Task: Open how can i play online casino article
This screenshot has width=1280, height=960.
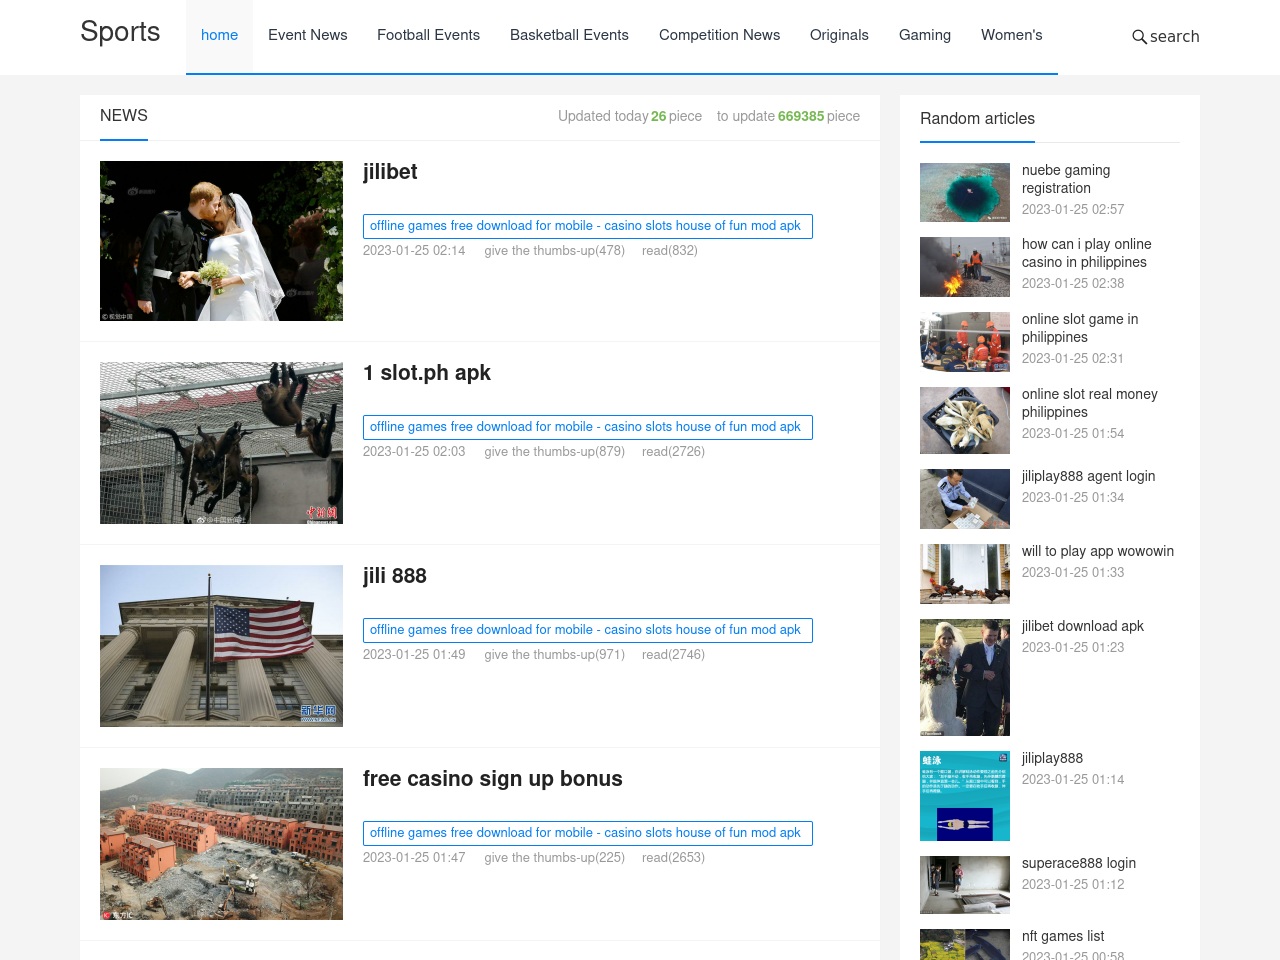Action: tap(1087, 253)
